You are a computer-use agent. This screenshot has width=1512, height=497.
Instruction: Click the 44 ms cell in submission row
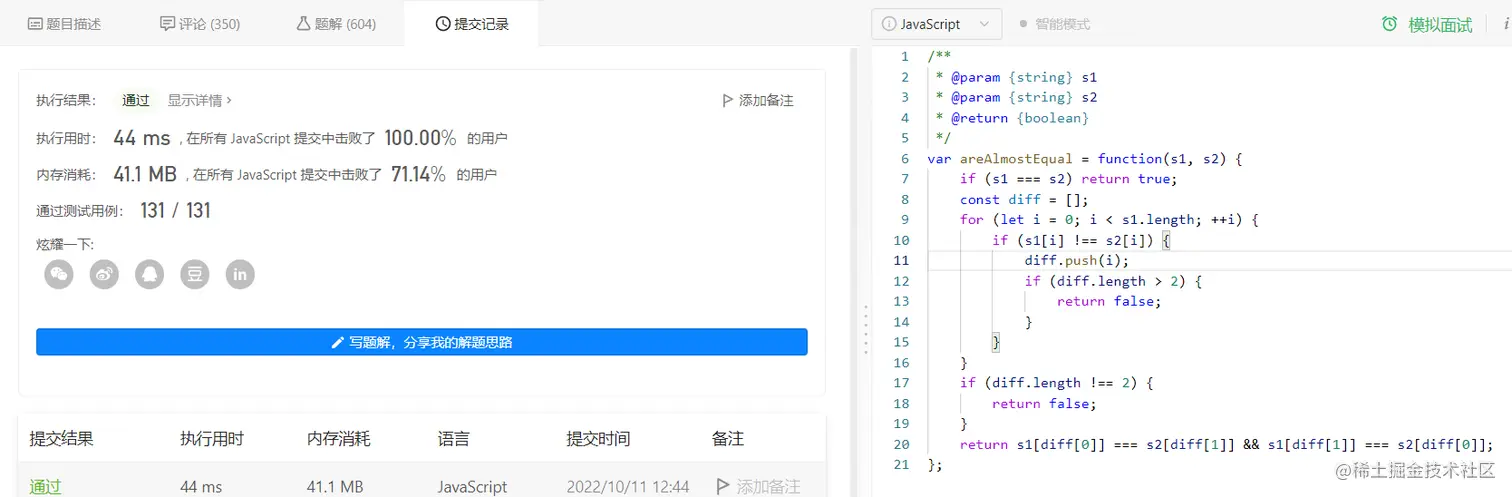tap(201, 487)
